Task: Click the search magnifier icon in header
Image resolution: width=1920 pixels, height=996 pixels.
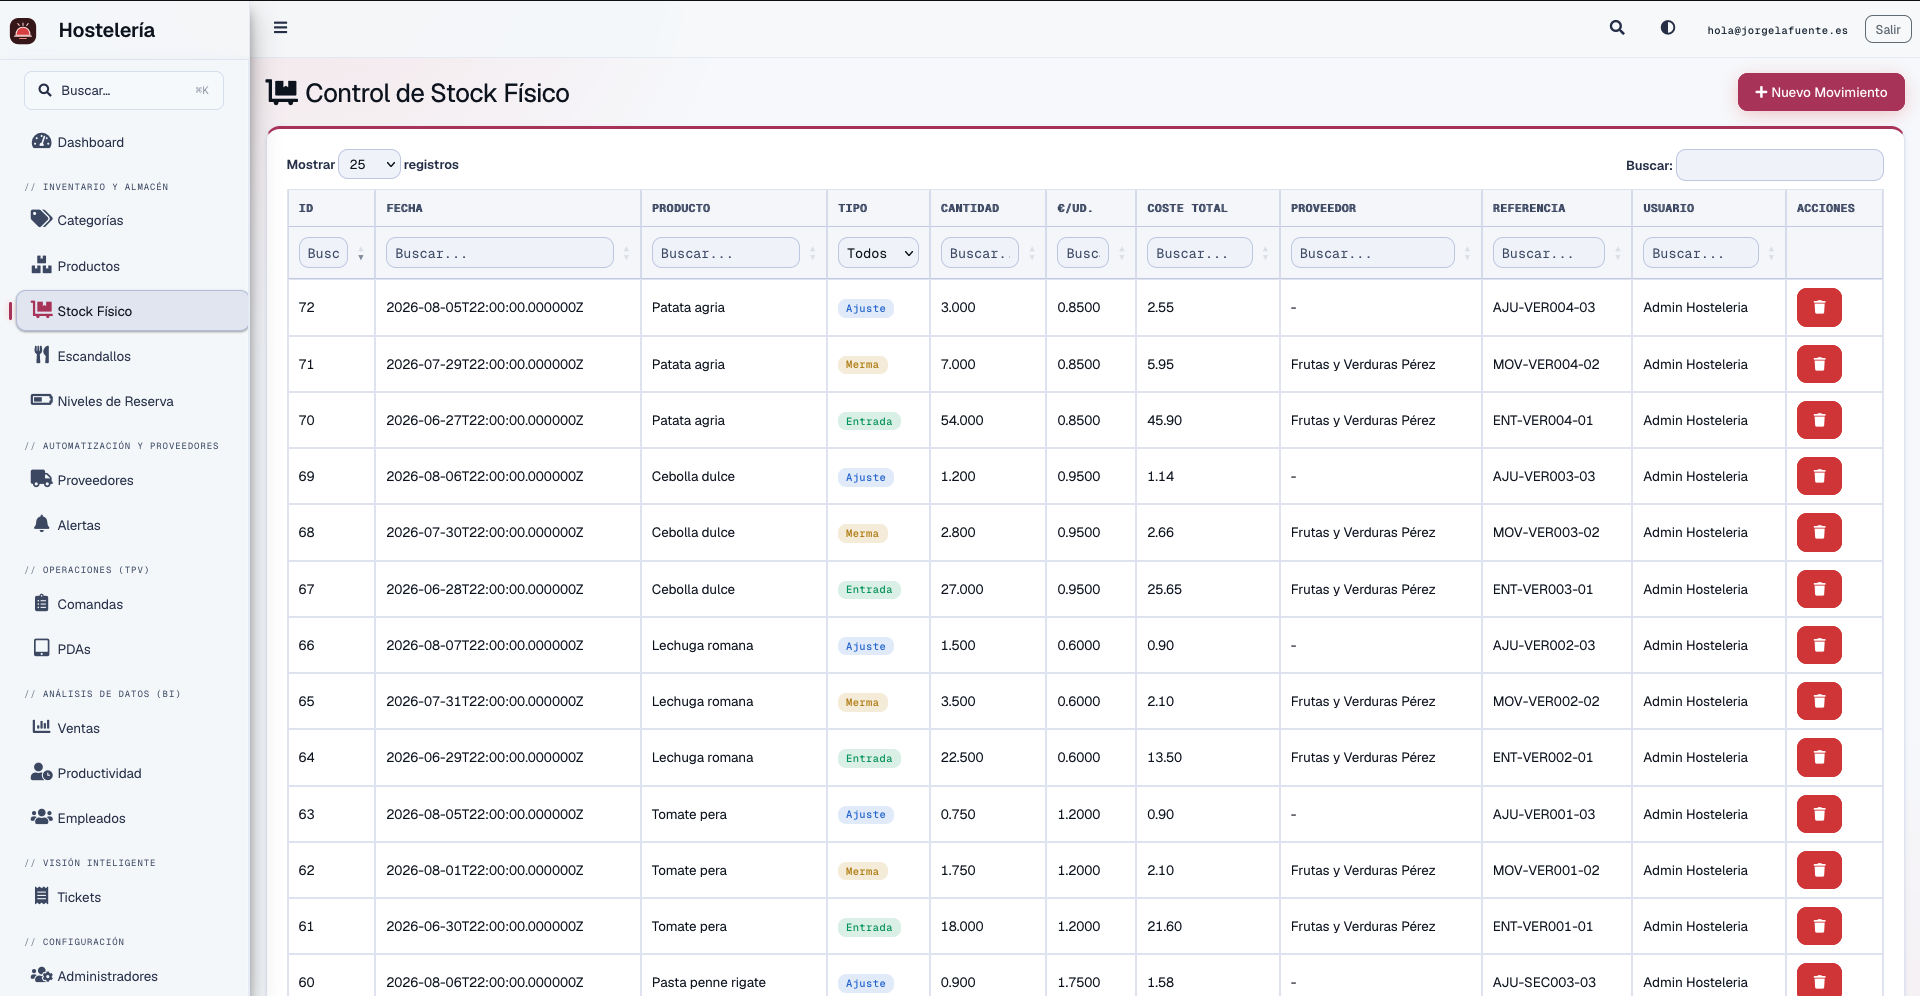Action: [1617, 28]
